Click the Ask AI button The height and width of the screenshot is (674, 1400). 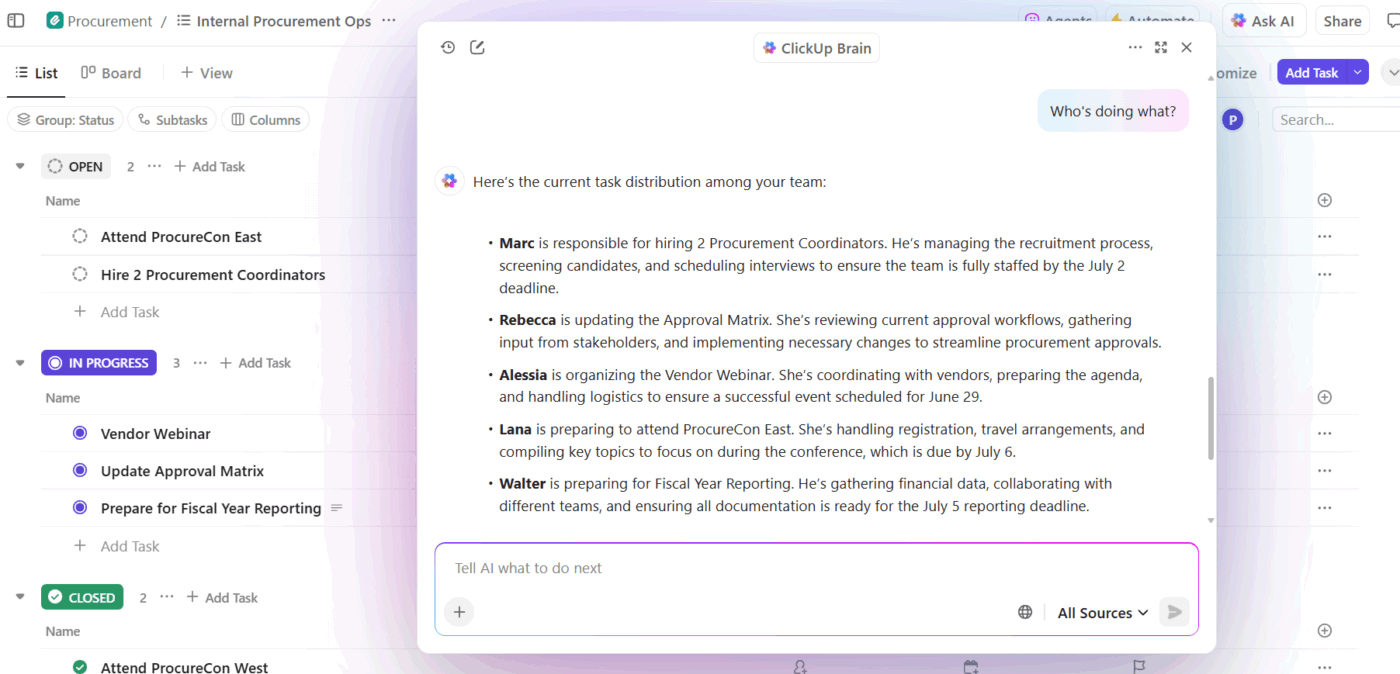1264,20
